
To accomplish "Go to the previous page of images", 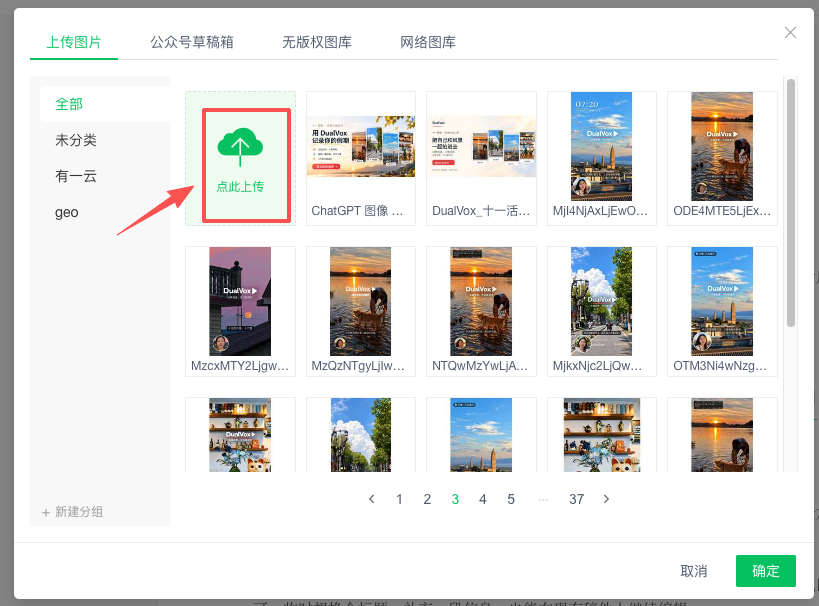I will pyautogui.click(x=371, y=499).
